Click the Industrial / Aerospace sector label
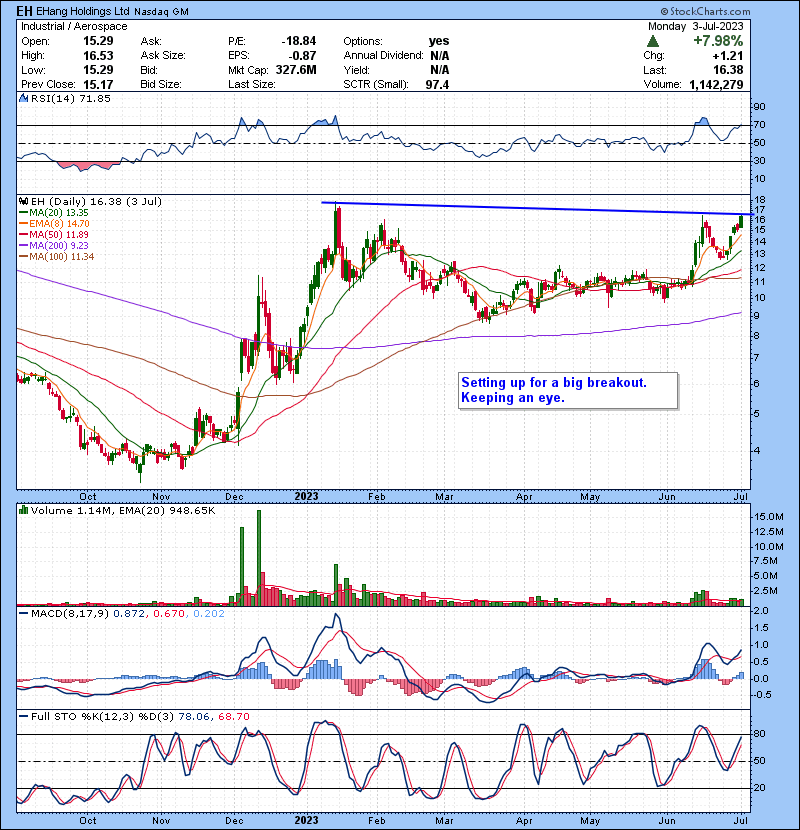This screenshot has height=830, width=800. (x=74, y=26)
